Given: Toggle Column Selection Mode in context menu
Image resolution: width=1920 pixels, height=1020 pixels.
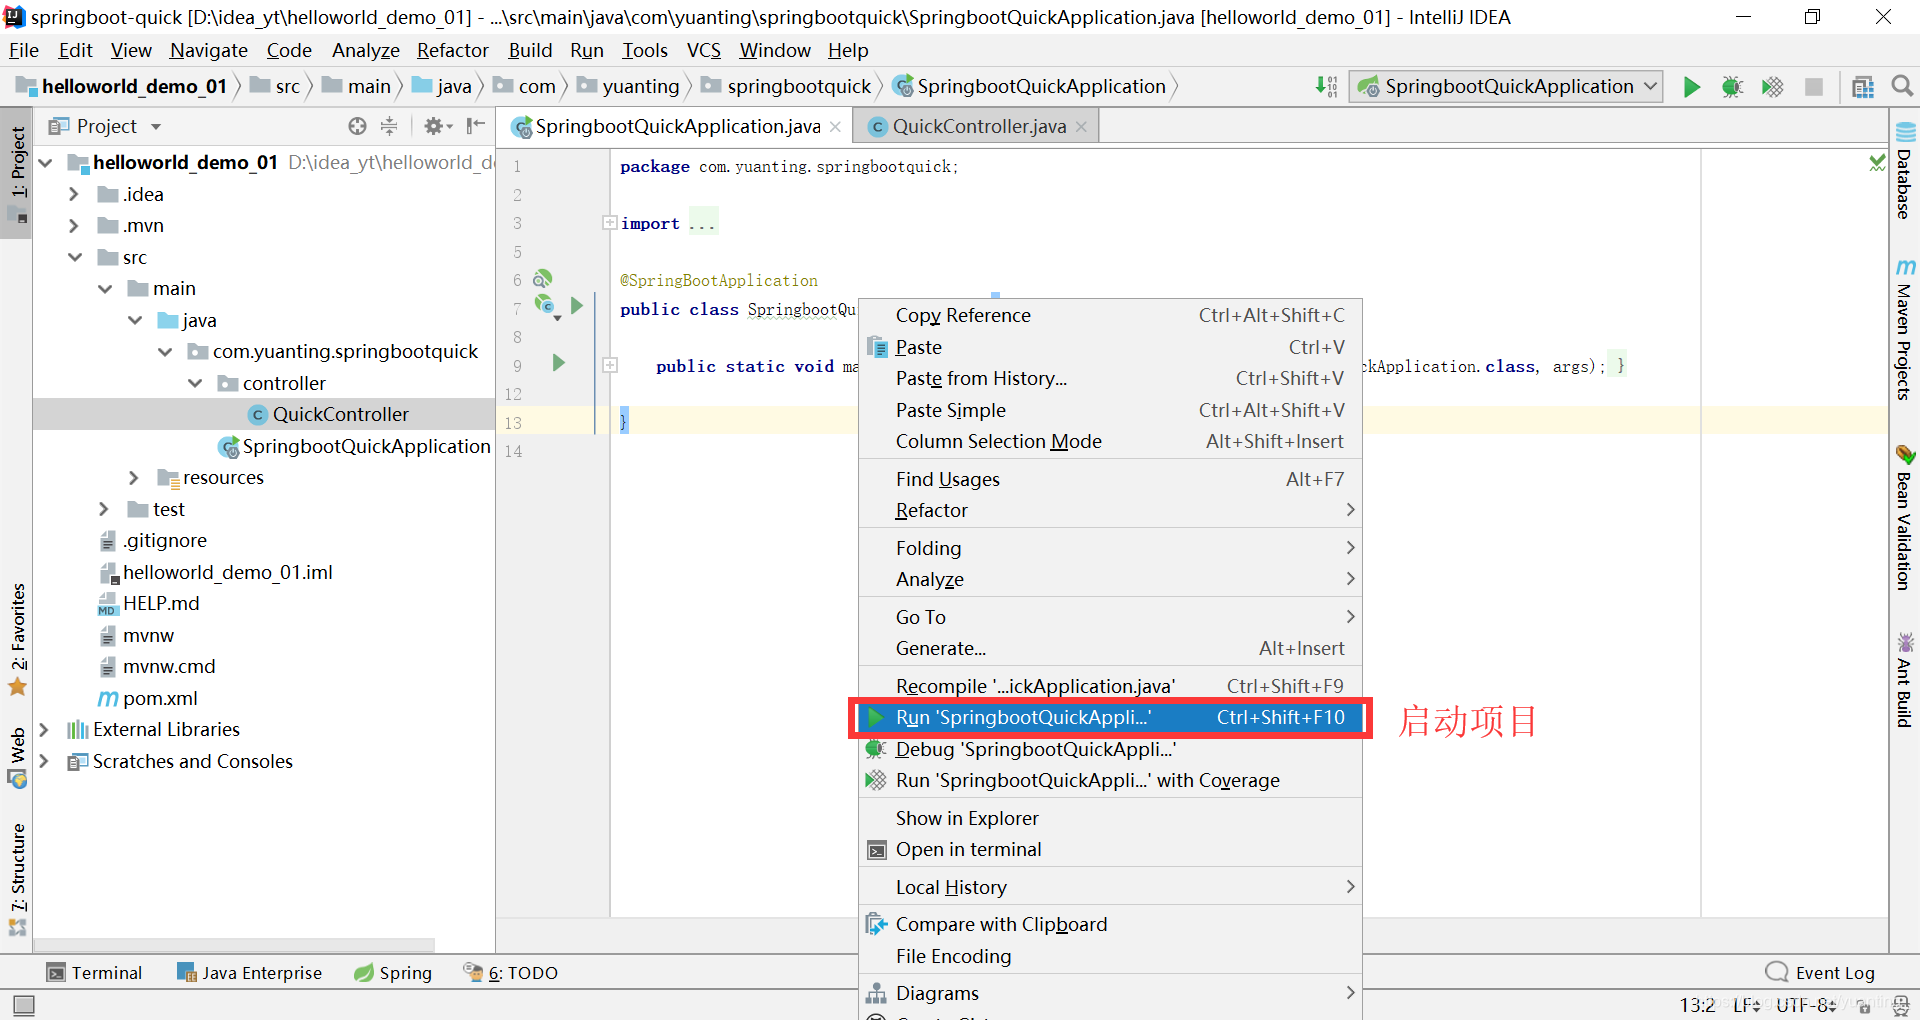Looking at the screenshot, I should click(1110, 441).
